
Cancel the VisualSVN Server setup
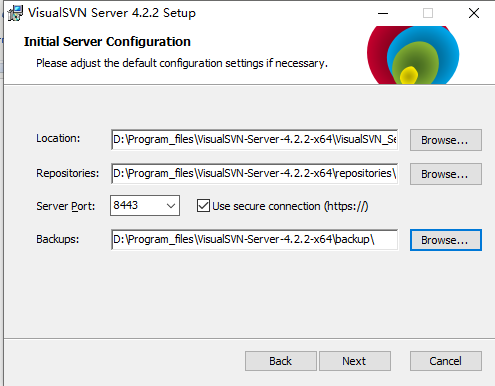pyautogui.click(x=446, y=361)
